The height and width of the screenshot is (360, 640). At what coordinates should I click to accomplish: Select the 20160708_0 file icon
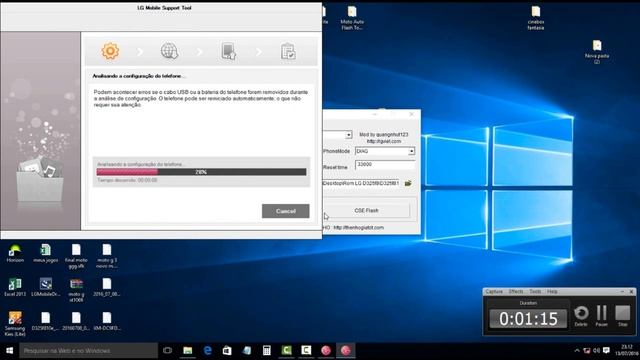tap(76, 321)
